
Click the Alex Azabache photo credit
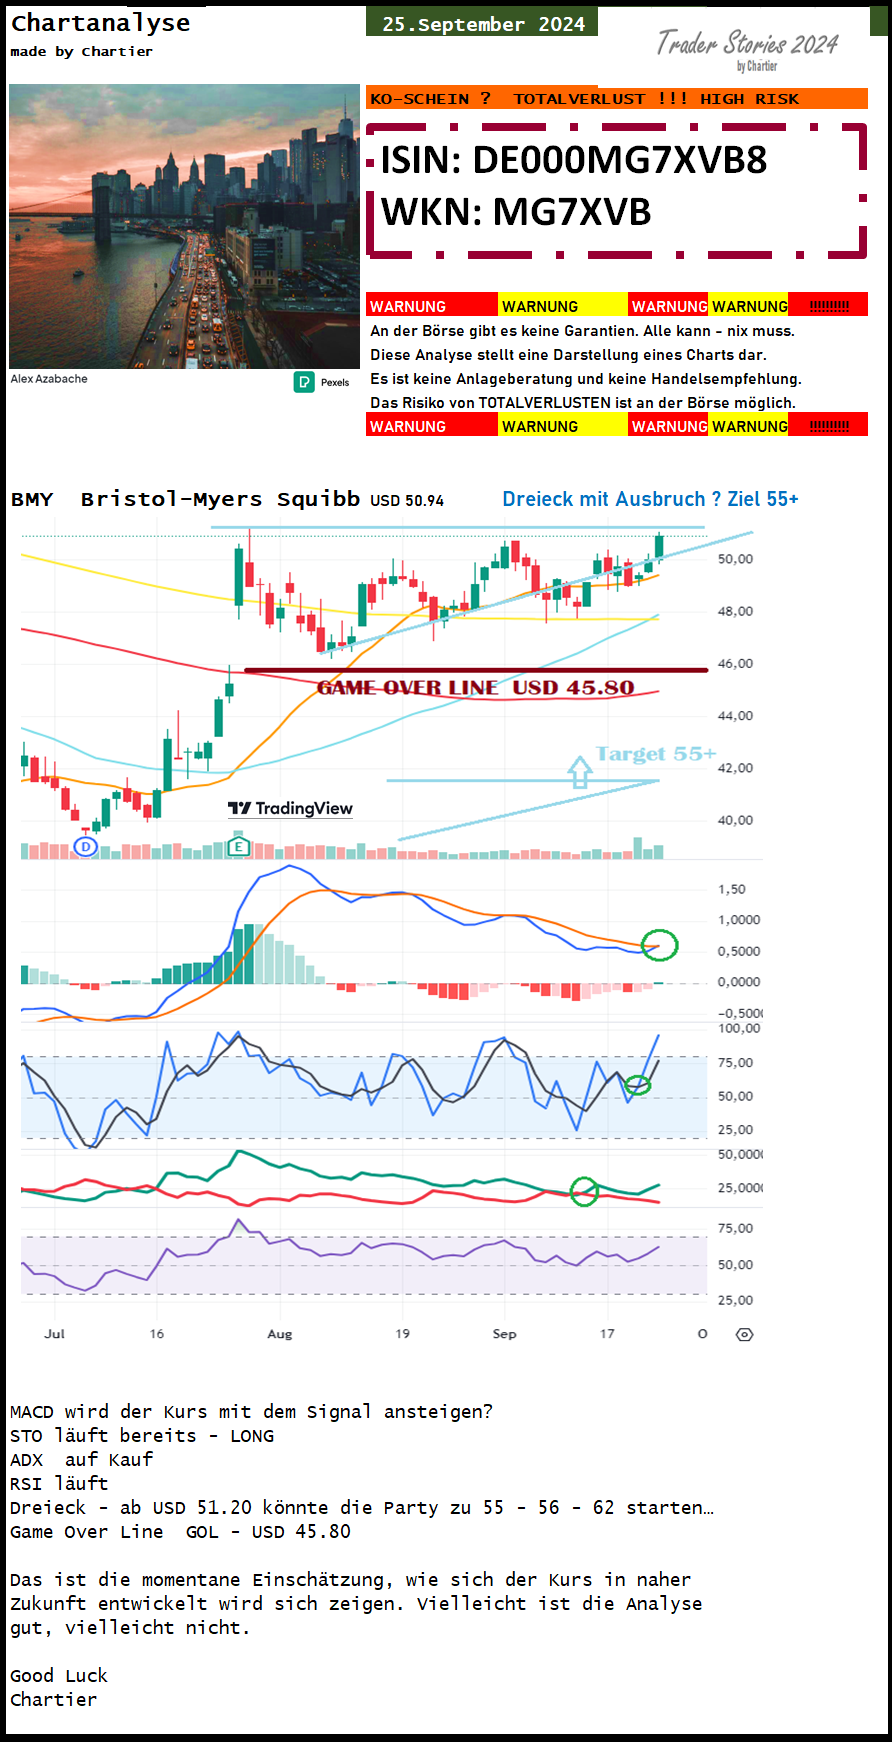tap(49, 379)
